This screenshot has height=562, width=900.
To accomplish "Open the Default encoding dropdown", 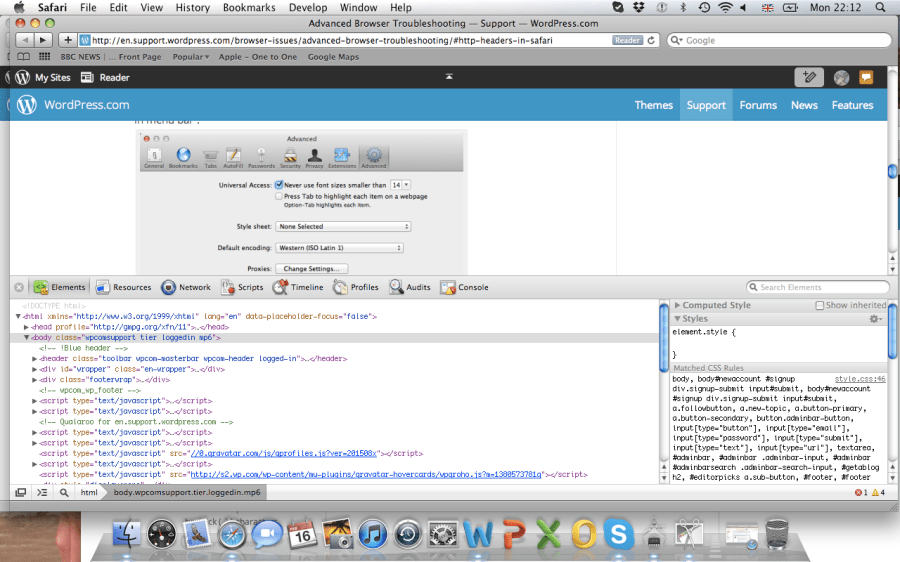I will point(344,248).
